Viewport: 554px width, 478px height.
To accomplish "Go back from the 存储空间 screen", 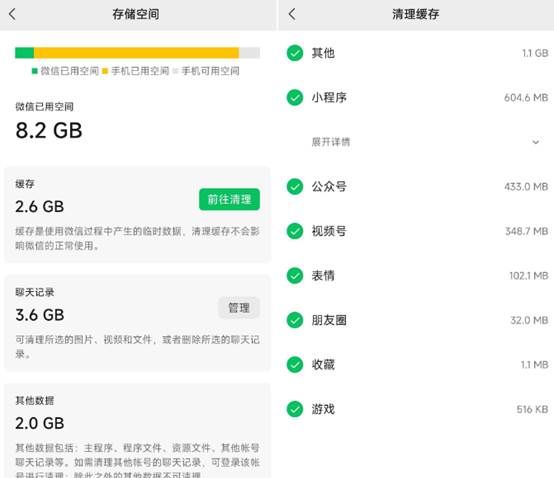I will 12,14.
